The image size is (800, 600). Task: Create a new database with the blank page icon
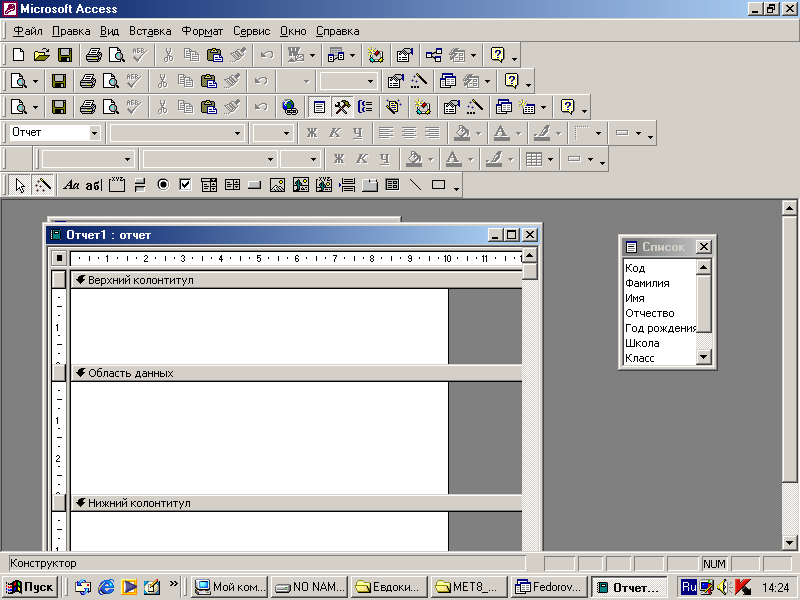click(18, 55)
